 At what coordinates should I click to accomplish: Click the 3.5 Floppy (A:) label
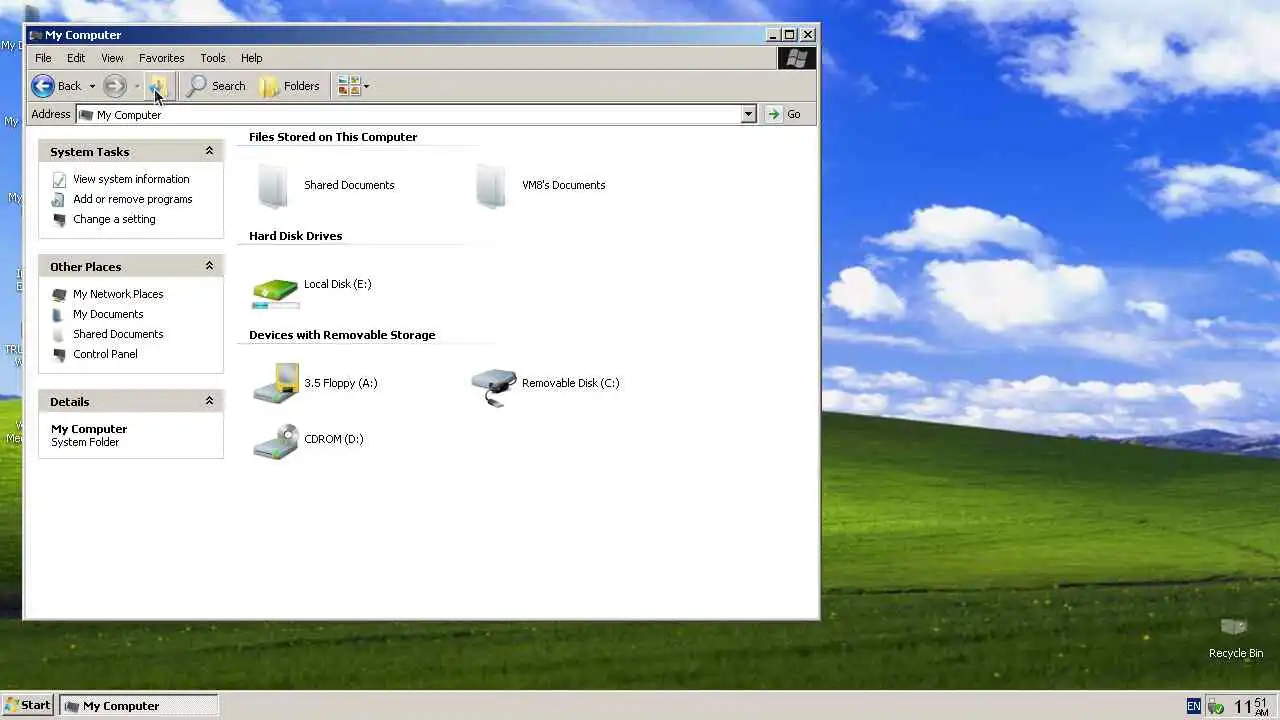(340, 383)
